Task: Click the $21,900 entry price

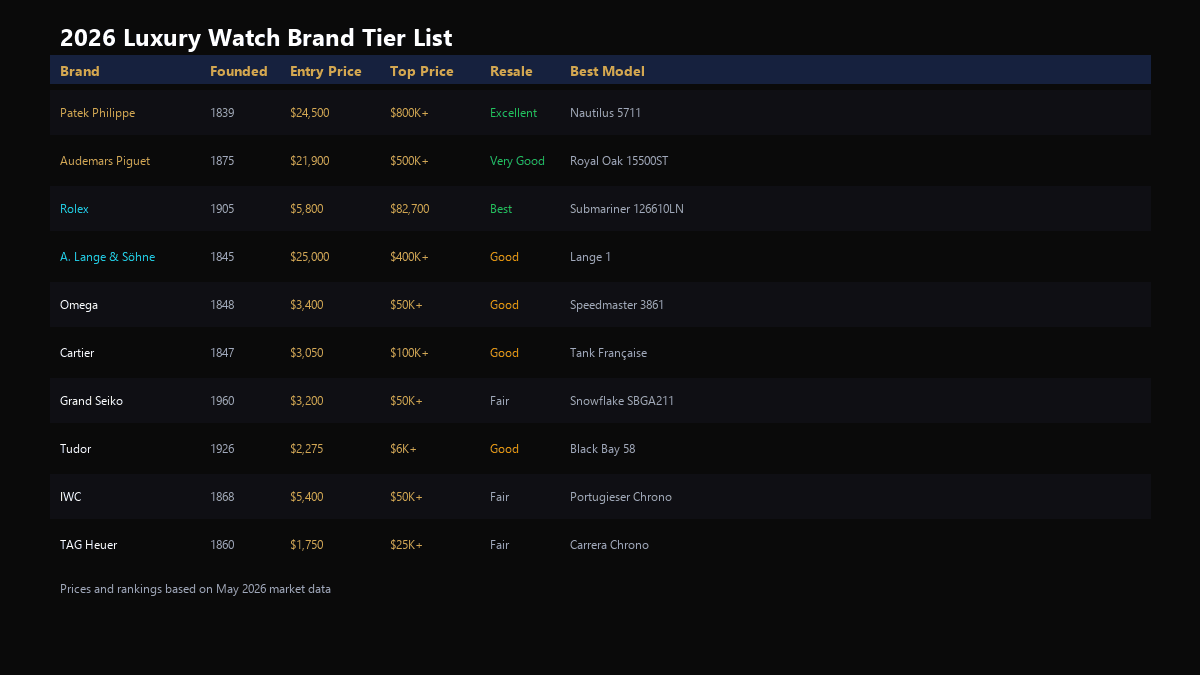Action: pyautogui.click(x=309, y=161)
